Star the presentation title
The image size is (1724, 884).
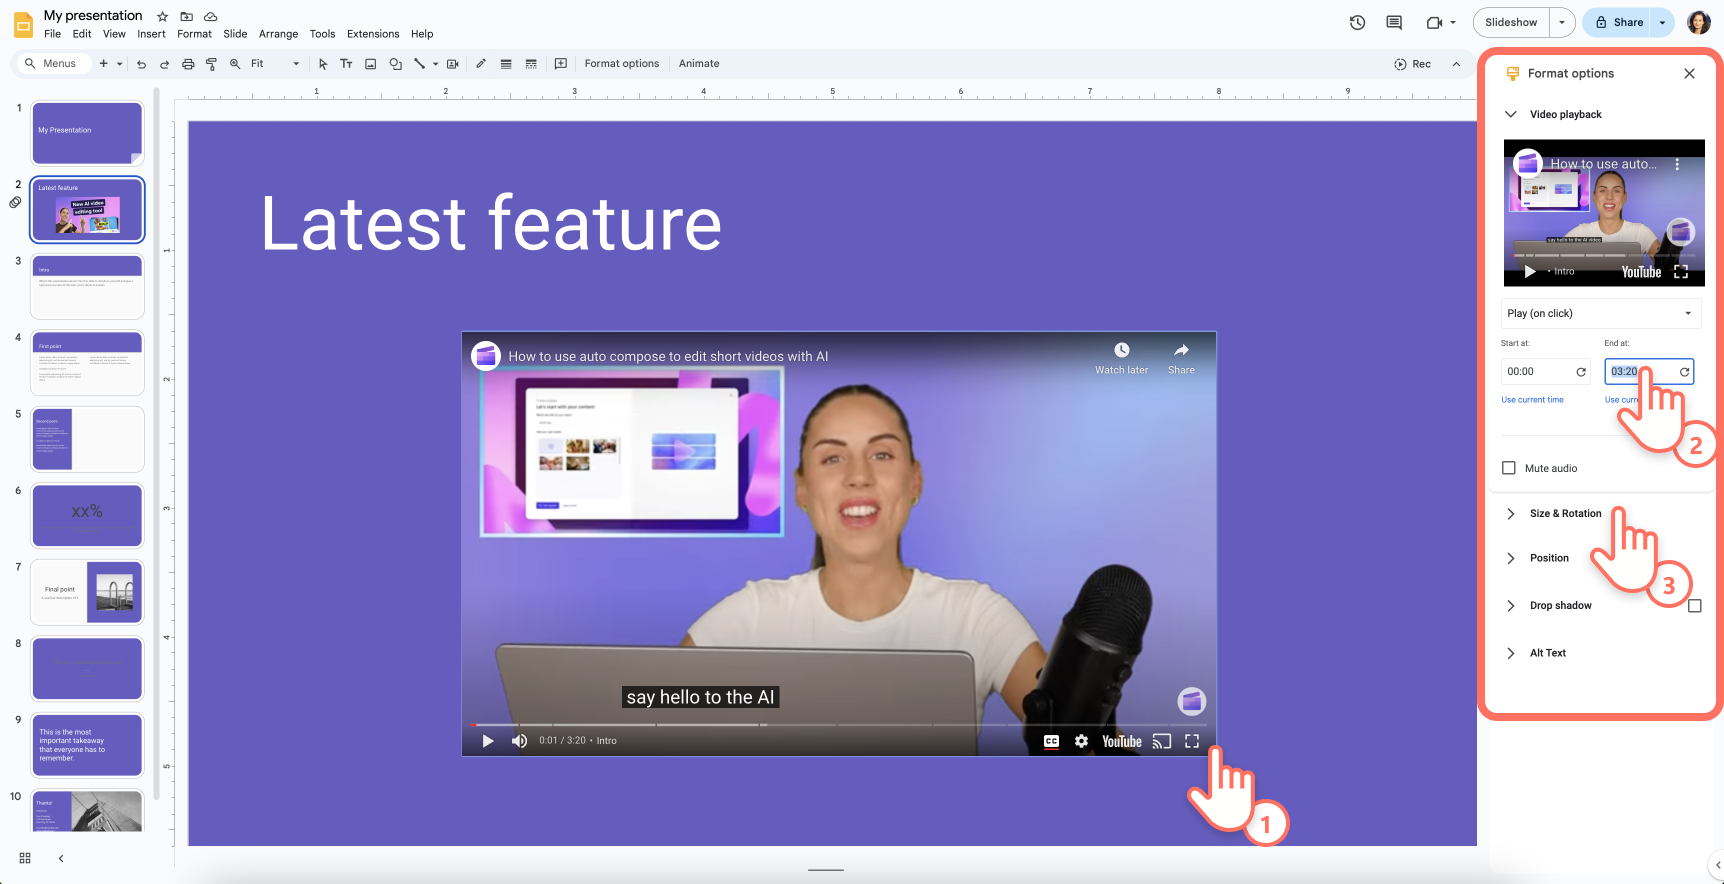162,16
